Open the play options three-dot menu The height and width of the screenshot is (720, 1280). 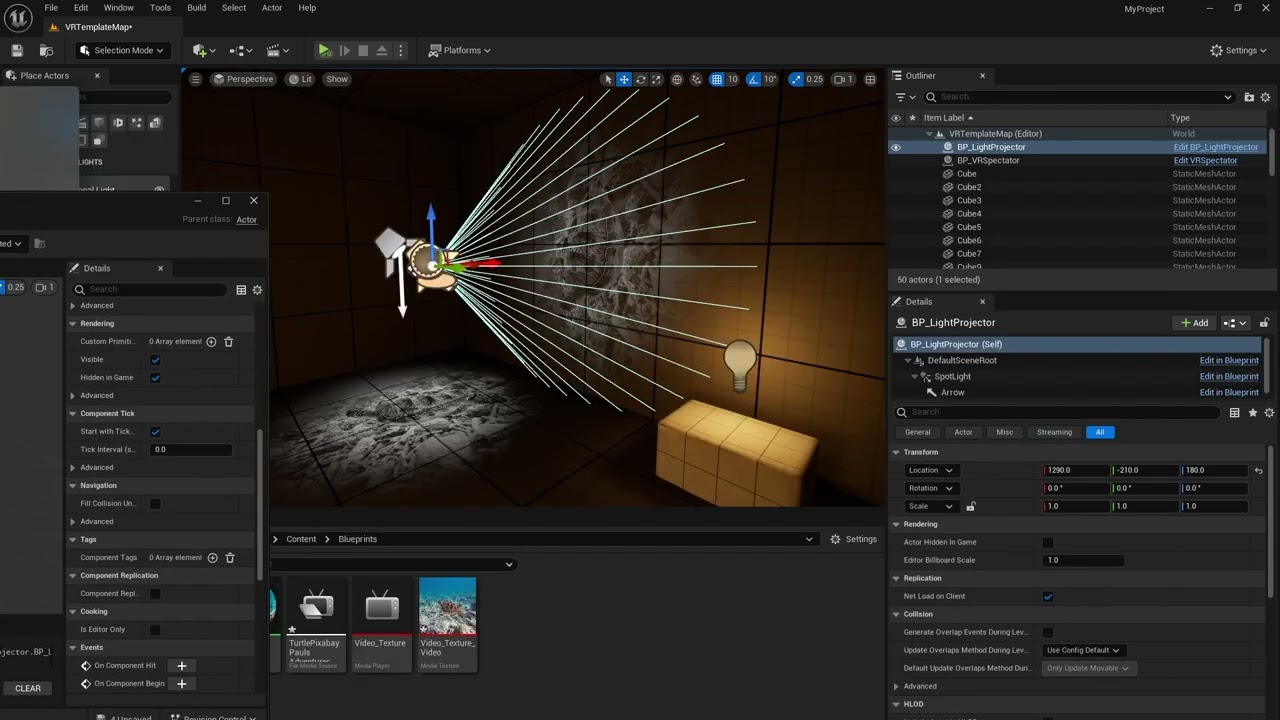tap(400, 50)
